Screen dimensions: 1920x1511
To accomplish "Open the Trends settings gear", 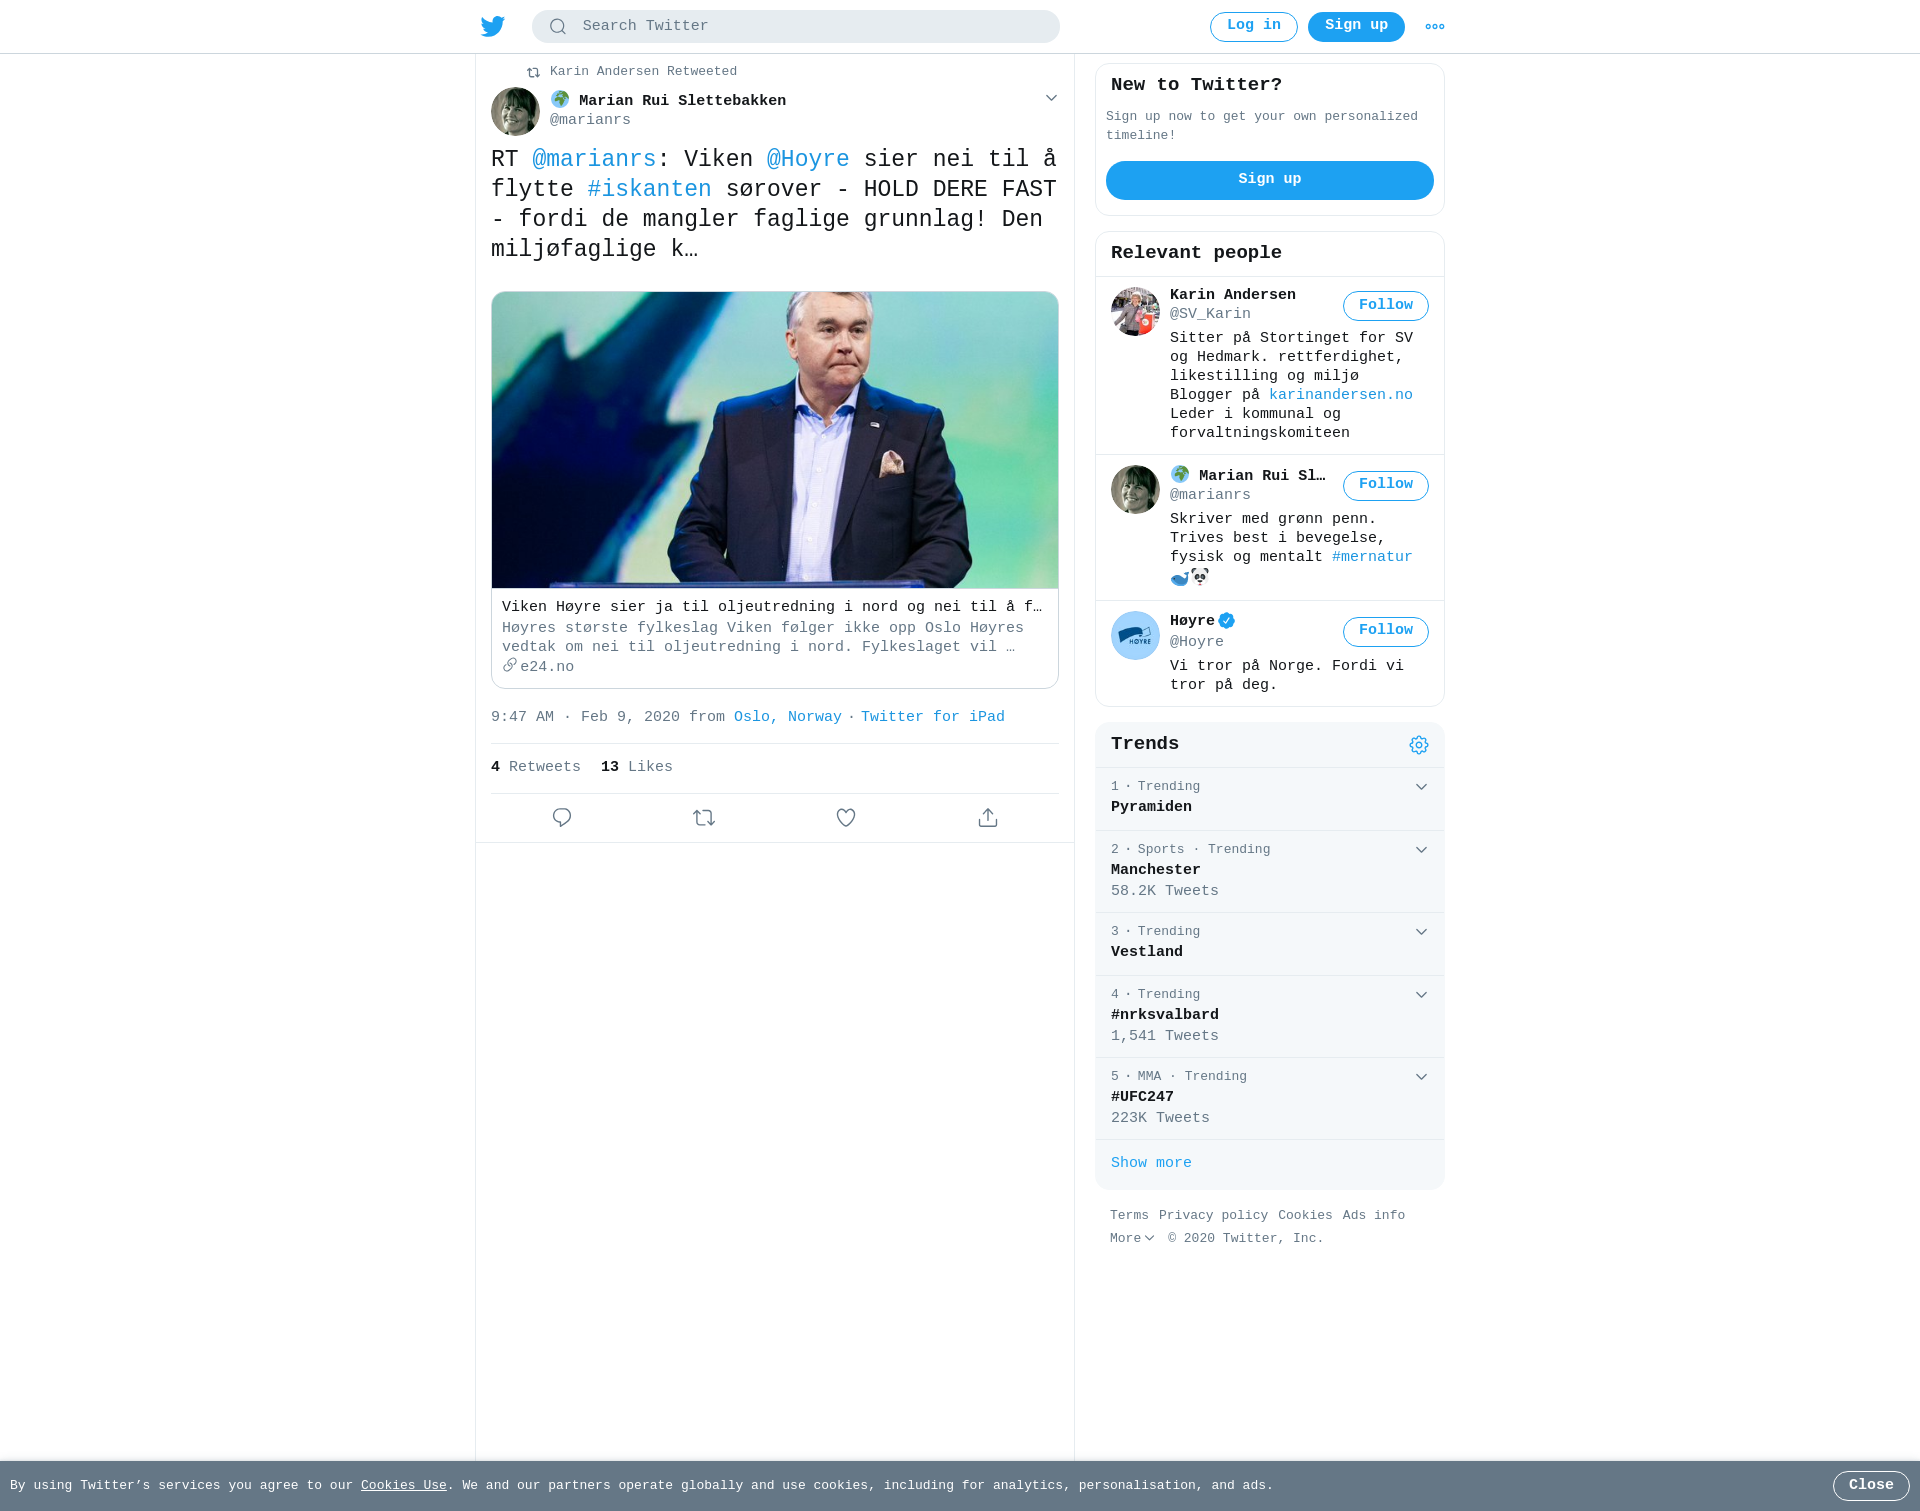I will click(x=1419, y=745).
